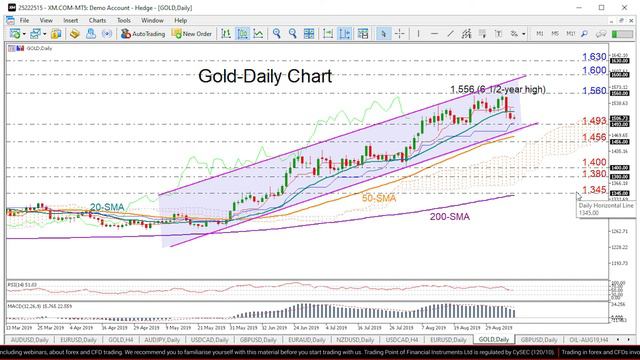Select the text label tool
This screenshot has width=640, height=360.
[x=498, y=34]
